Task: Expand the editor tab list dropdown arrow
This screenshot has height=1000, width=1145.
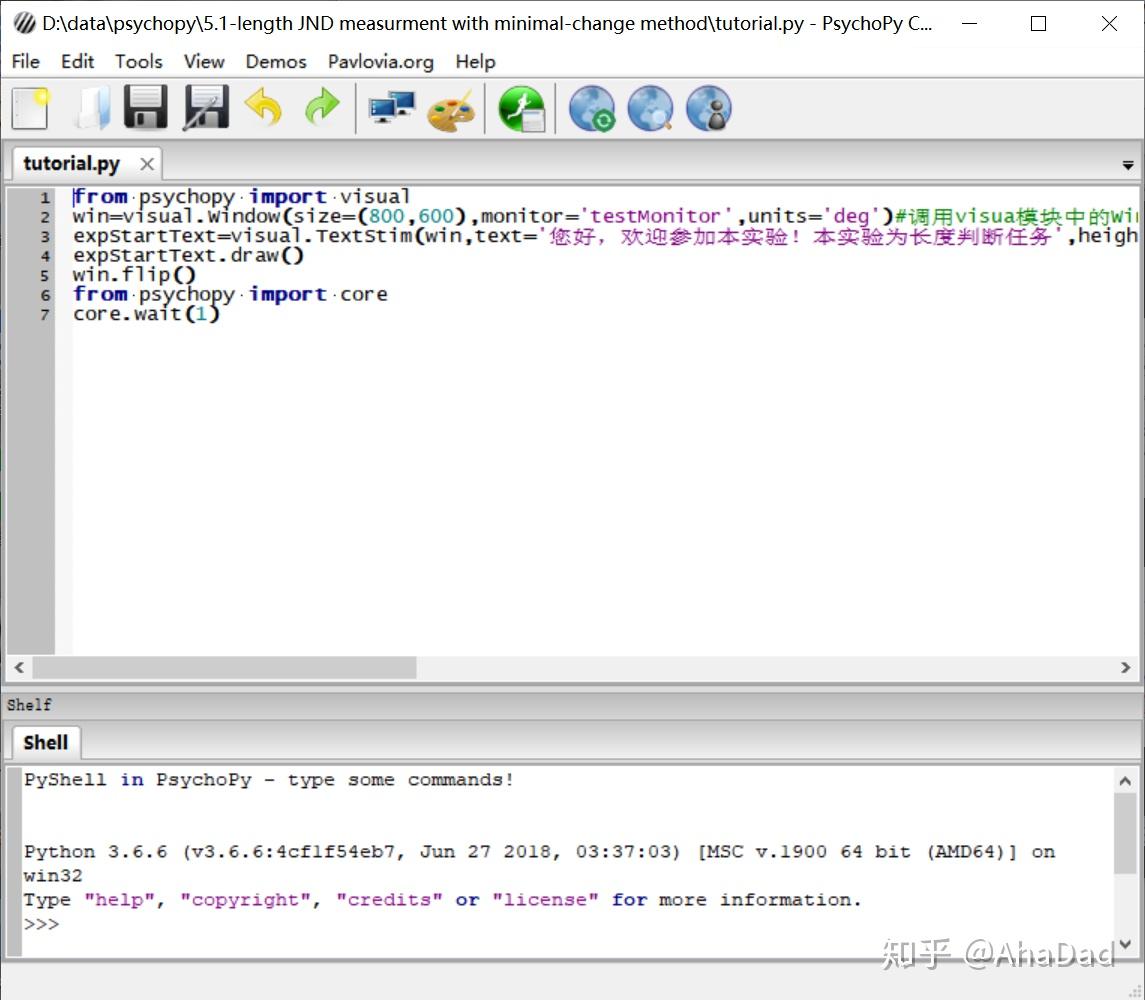Action: pos(1128,166)
